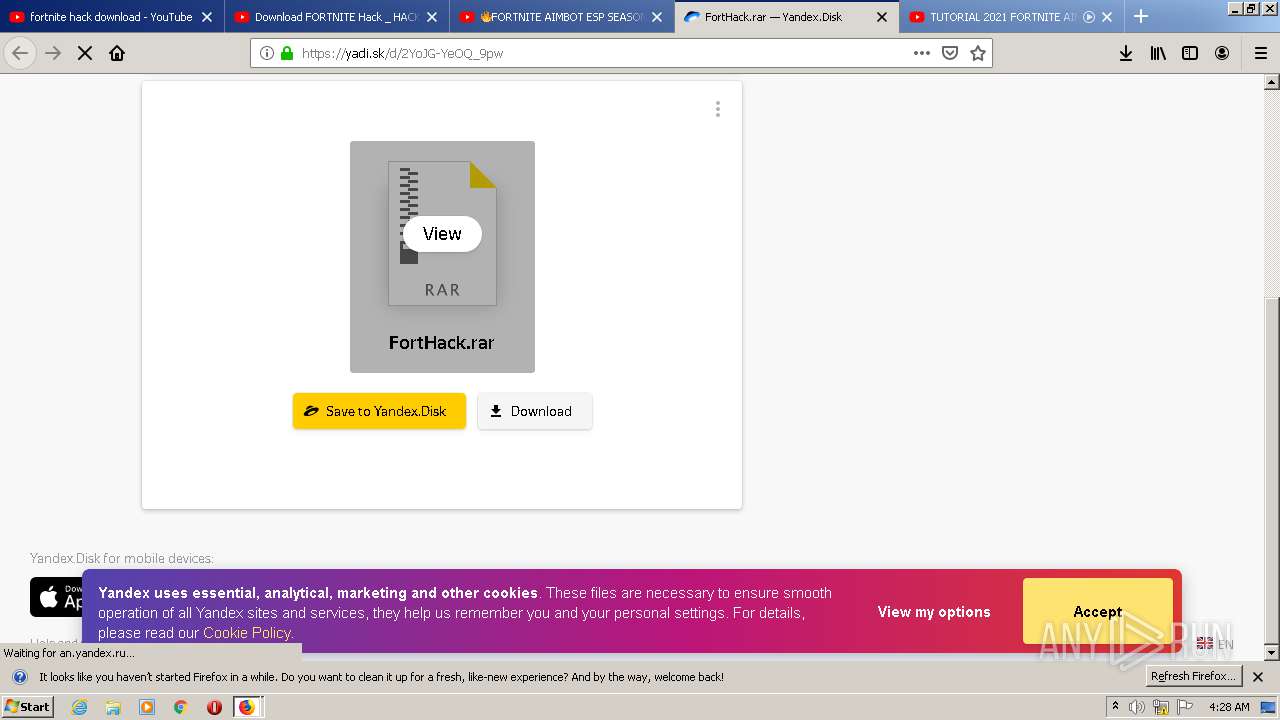Open the App Store download badge
This screenshot has height=720, width=1280.
coord(57,597)
